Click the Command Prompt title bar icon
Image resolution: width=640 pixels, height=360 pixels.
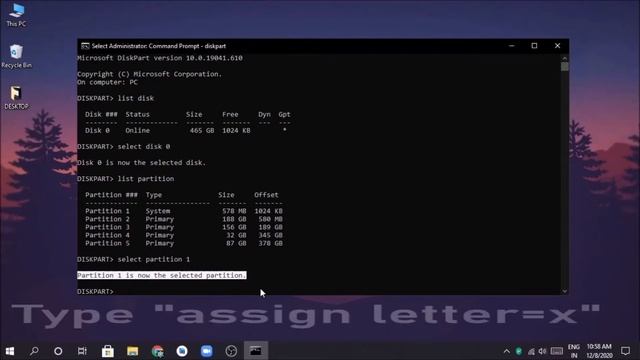(85, 46)
